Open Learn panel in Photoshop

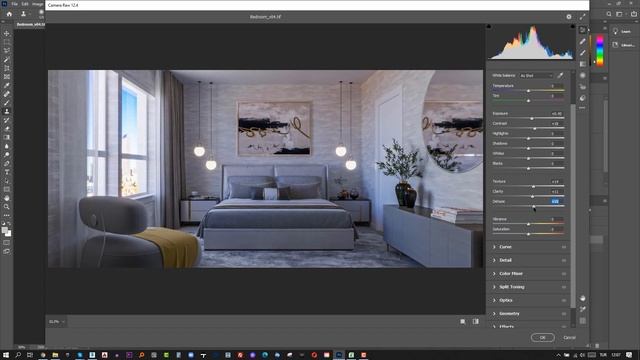point(621,31)
